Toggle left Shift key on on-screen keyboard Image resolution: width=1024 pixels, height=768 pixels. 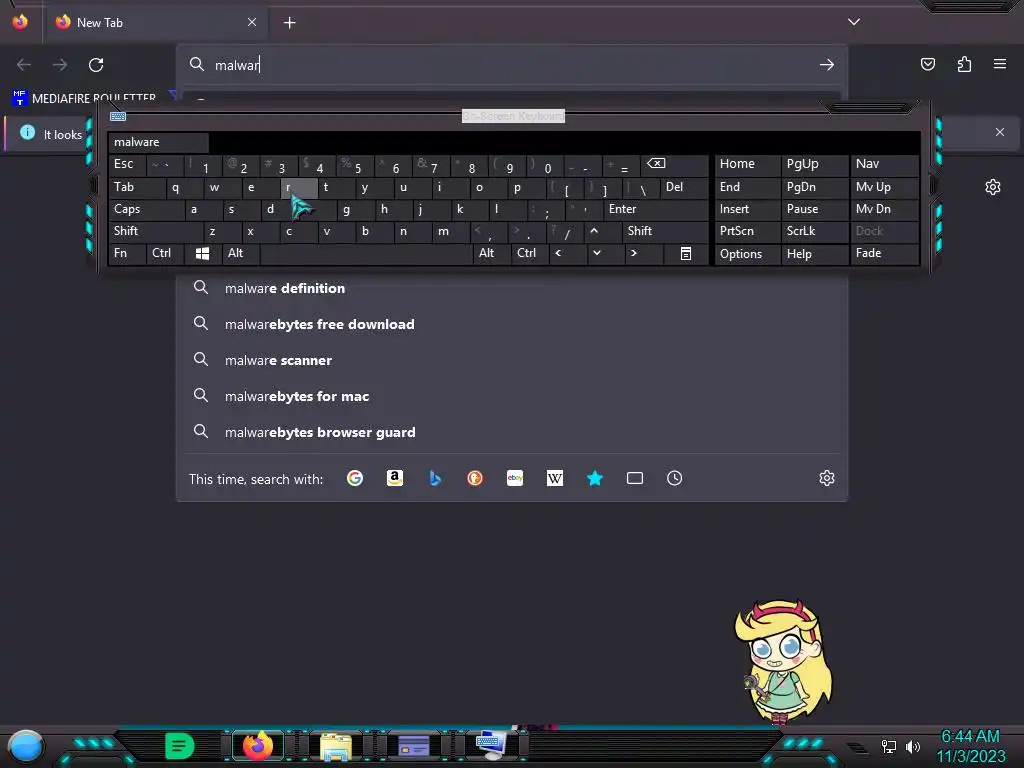tap(155, 231)
